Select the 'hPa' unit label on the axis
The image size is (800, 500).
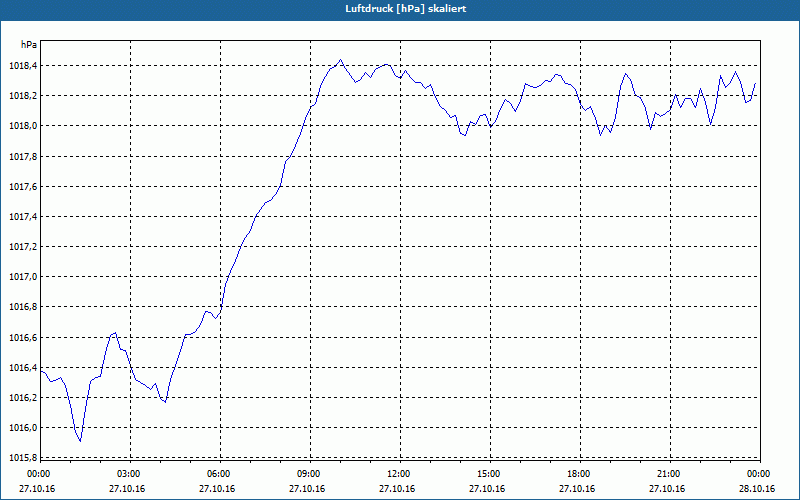(x=29, y=44)
